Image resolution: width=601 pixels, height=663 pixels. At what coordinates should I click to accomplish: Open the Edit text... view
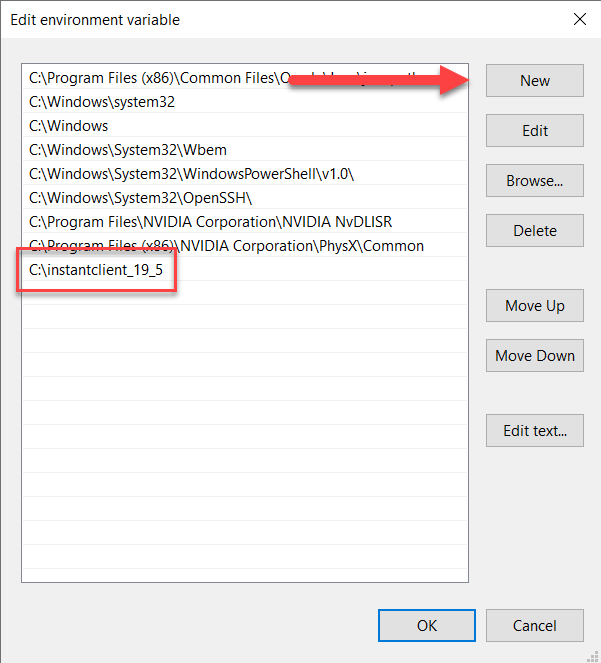coord(534,431)
